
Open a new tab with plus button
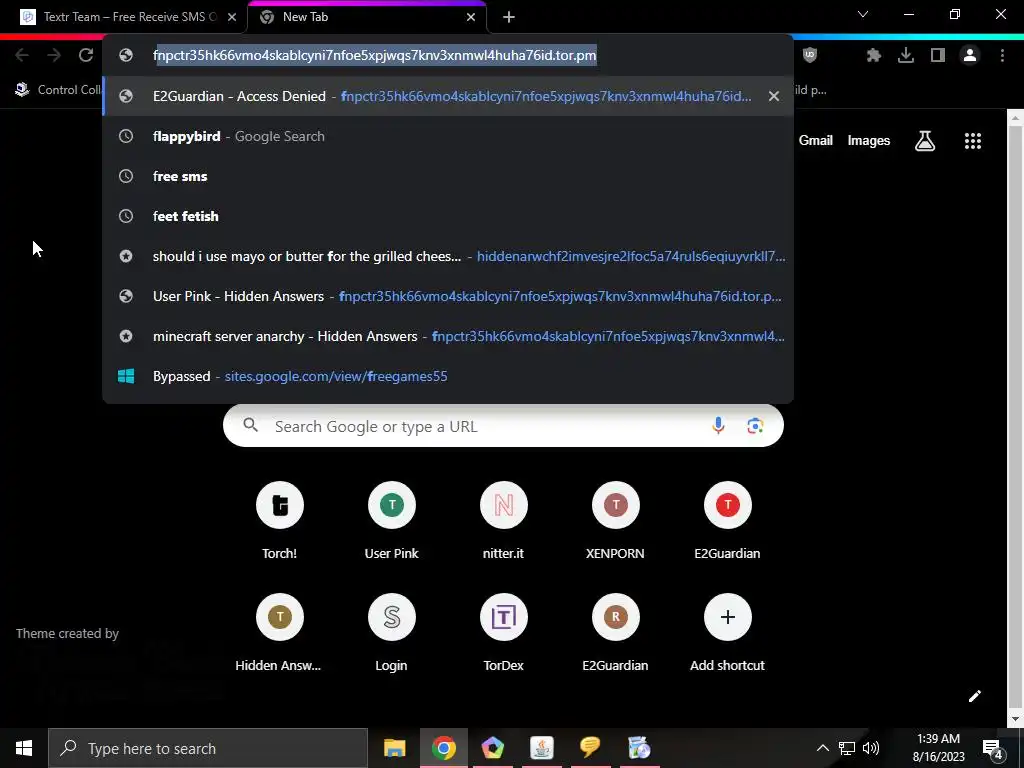click(x=509, y=17)
